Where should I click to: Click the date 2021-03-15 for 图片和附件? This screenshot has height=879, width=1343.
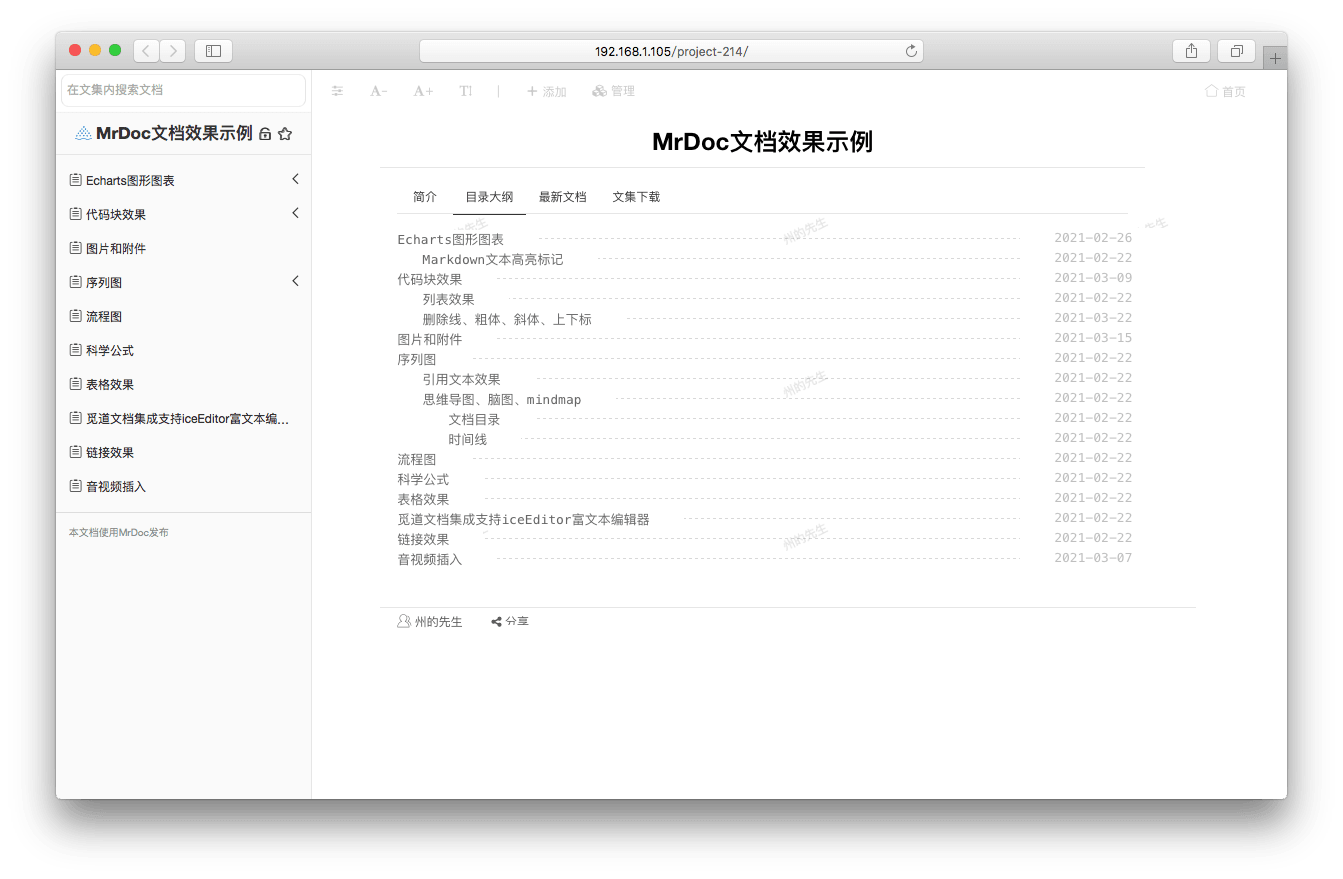1093,338
